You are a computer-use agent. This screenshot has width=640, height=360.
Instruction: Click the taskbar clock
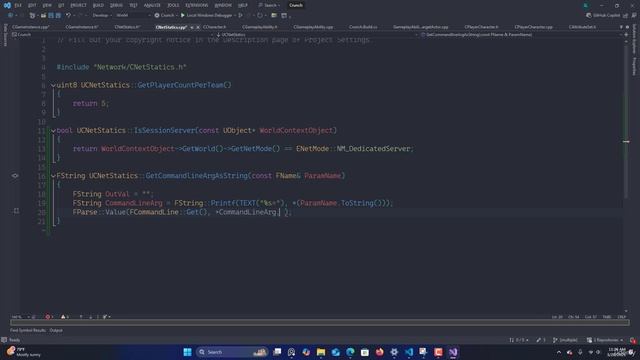point(616,352)
